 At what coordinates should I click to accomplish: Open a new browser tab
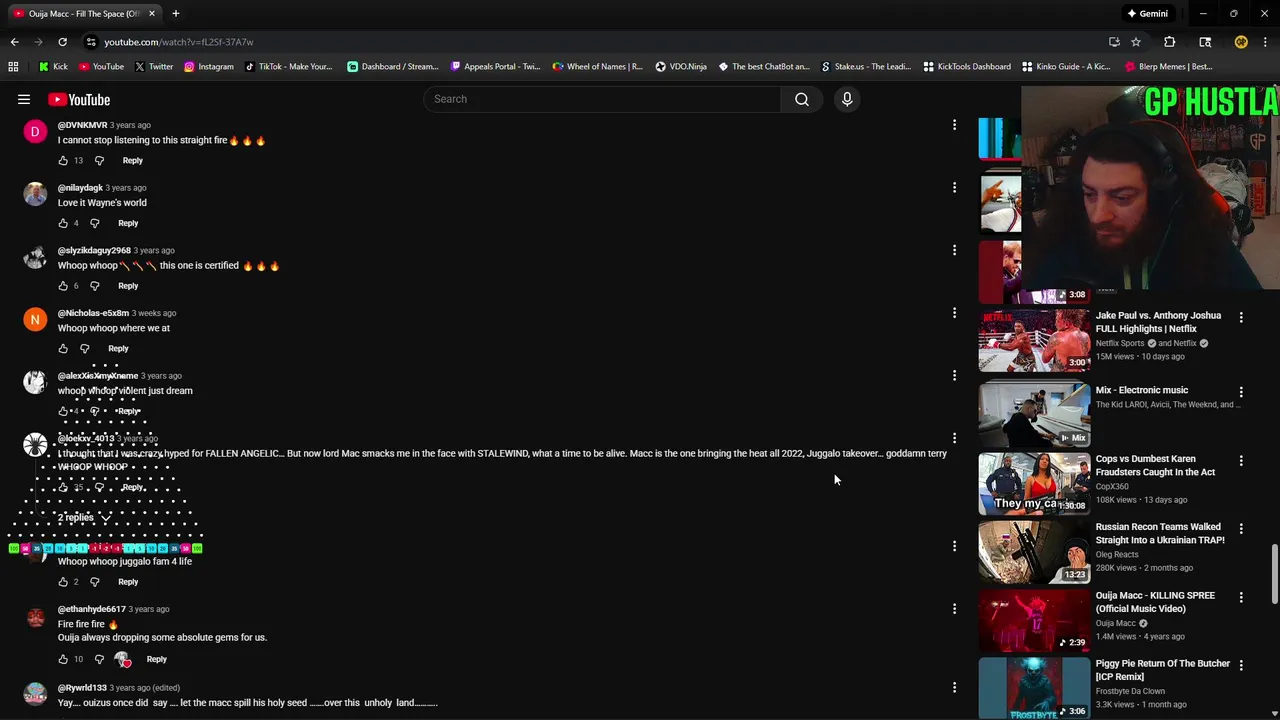pyautogui.click(x=176, y=14)
